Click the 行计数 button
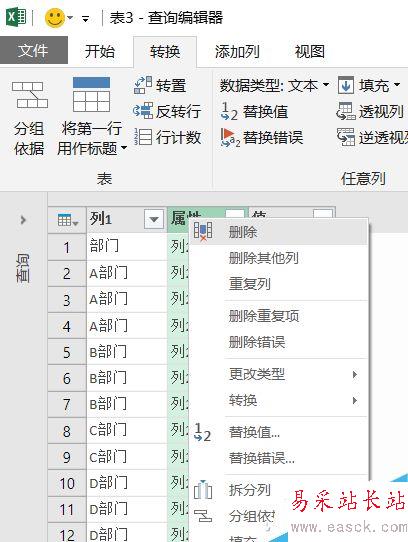 [x=167, y=137]
